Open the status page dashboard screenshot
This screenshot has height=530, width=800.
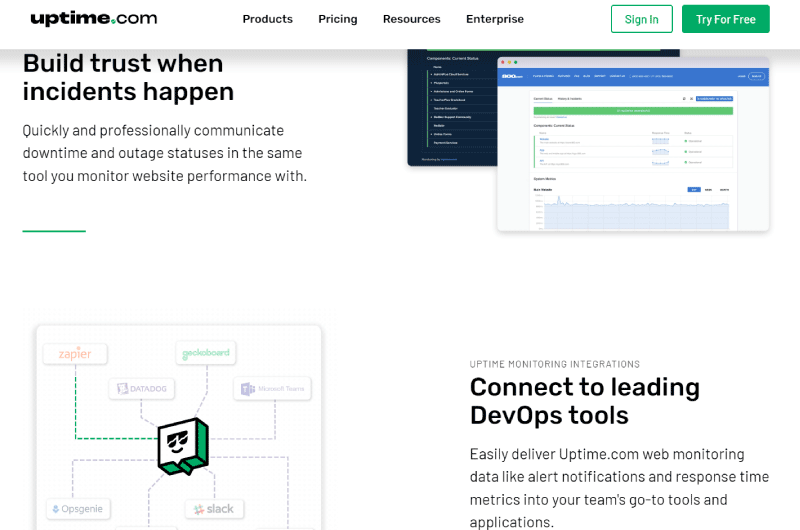pos(633,144)
